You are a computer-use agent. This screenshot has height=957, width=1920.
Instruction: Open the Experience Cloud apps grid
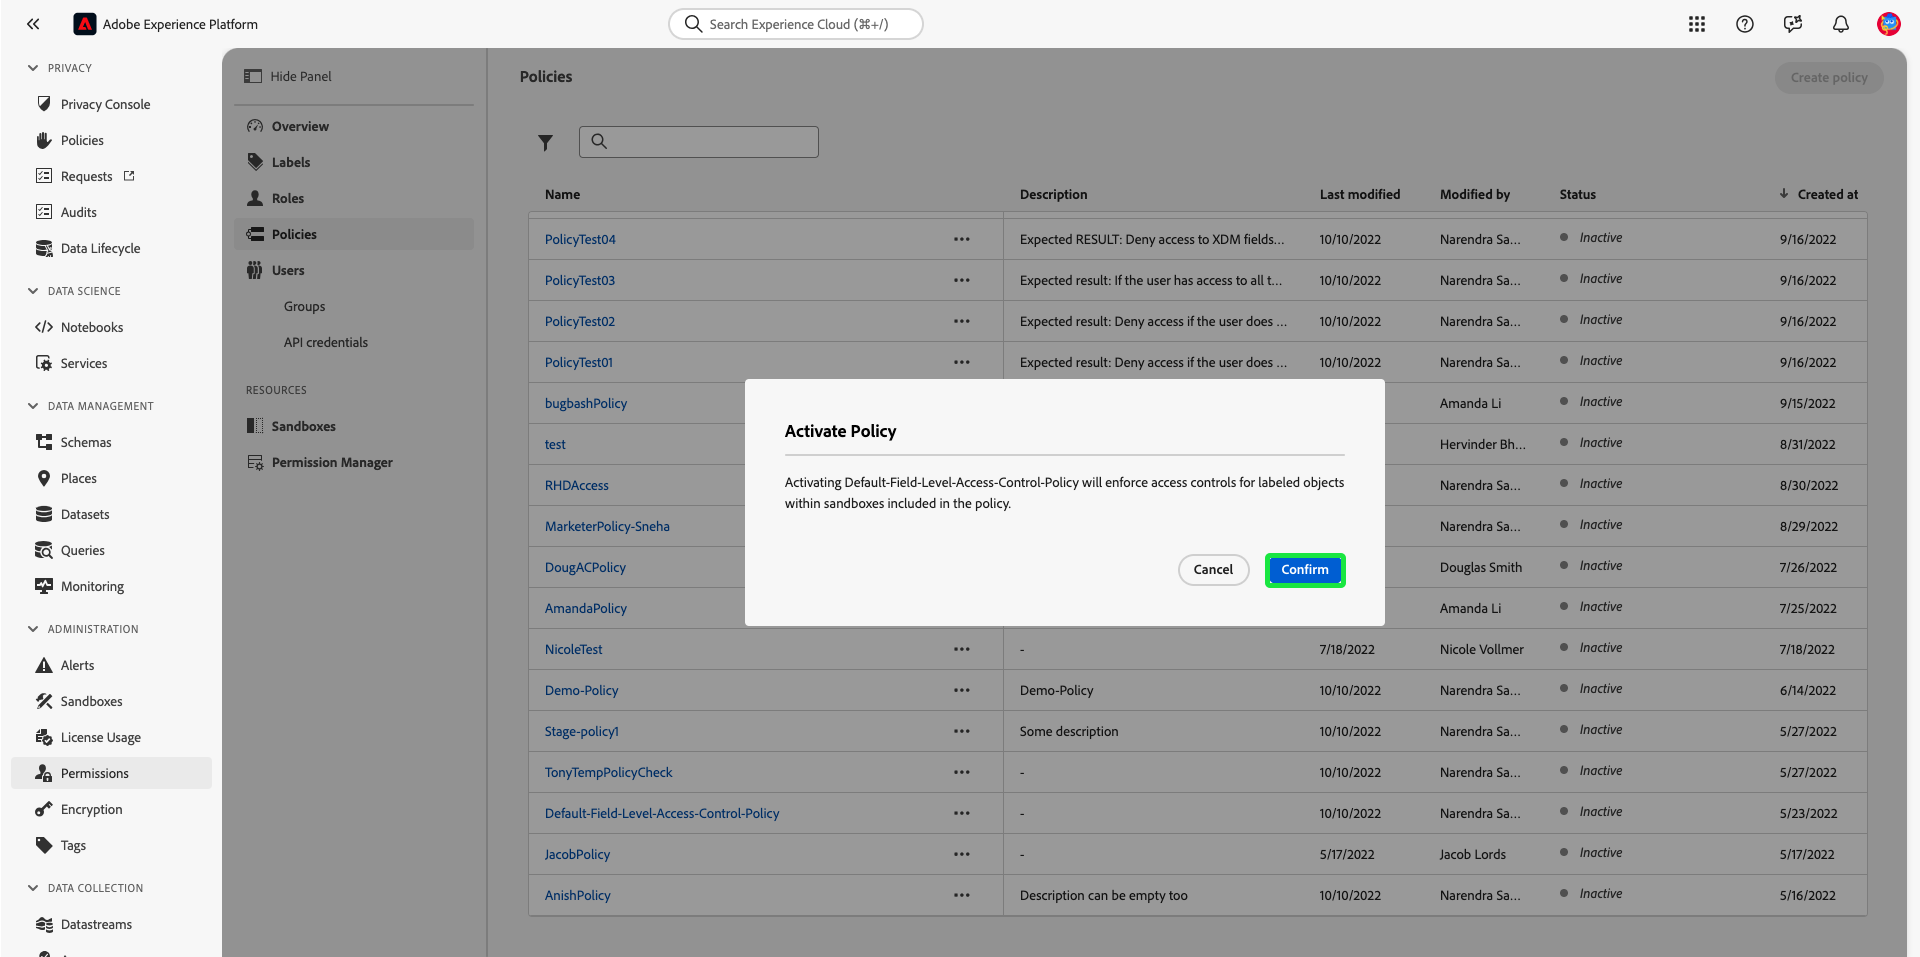pos(1697,24)
